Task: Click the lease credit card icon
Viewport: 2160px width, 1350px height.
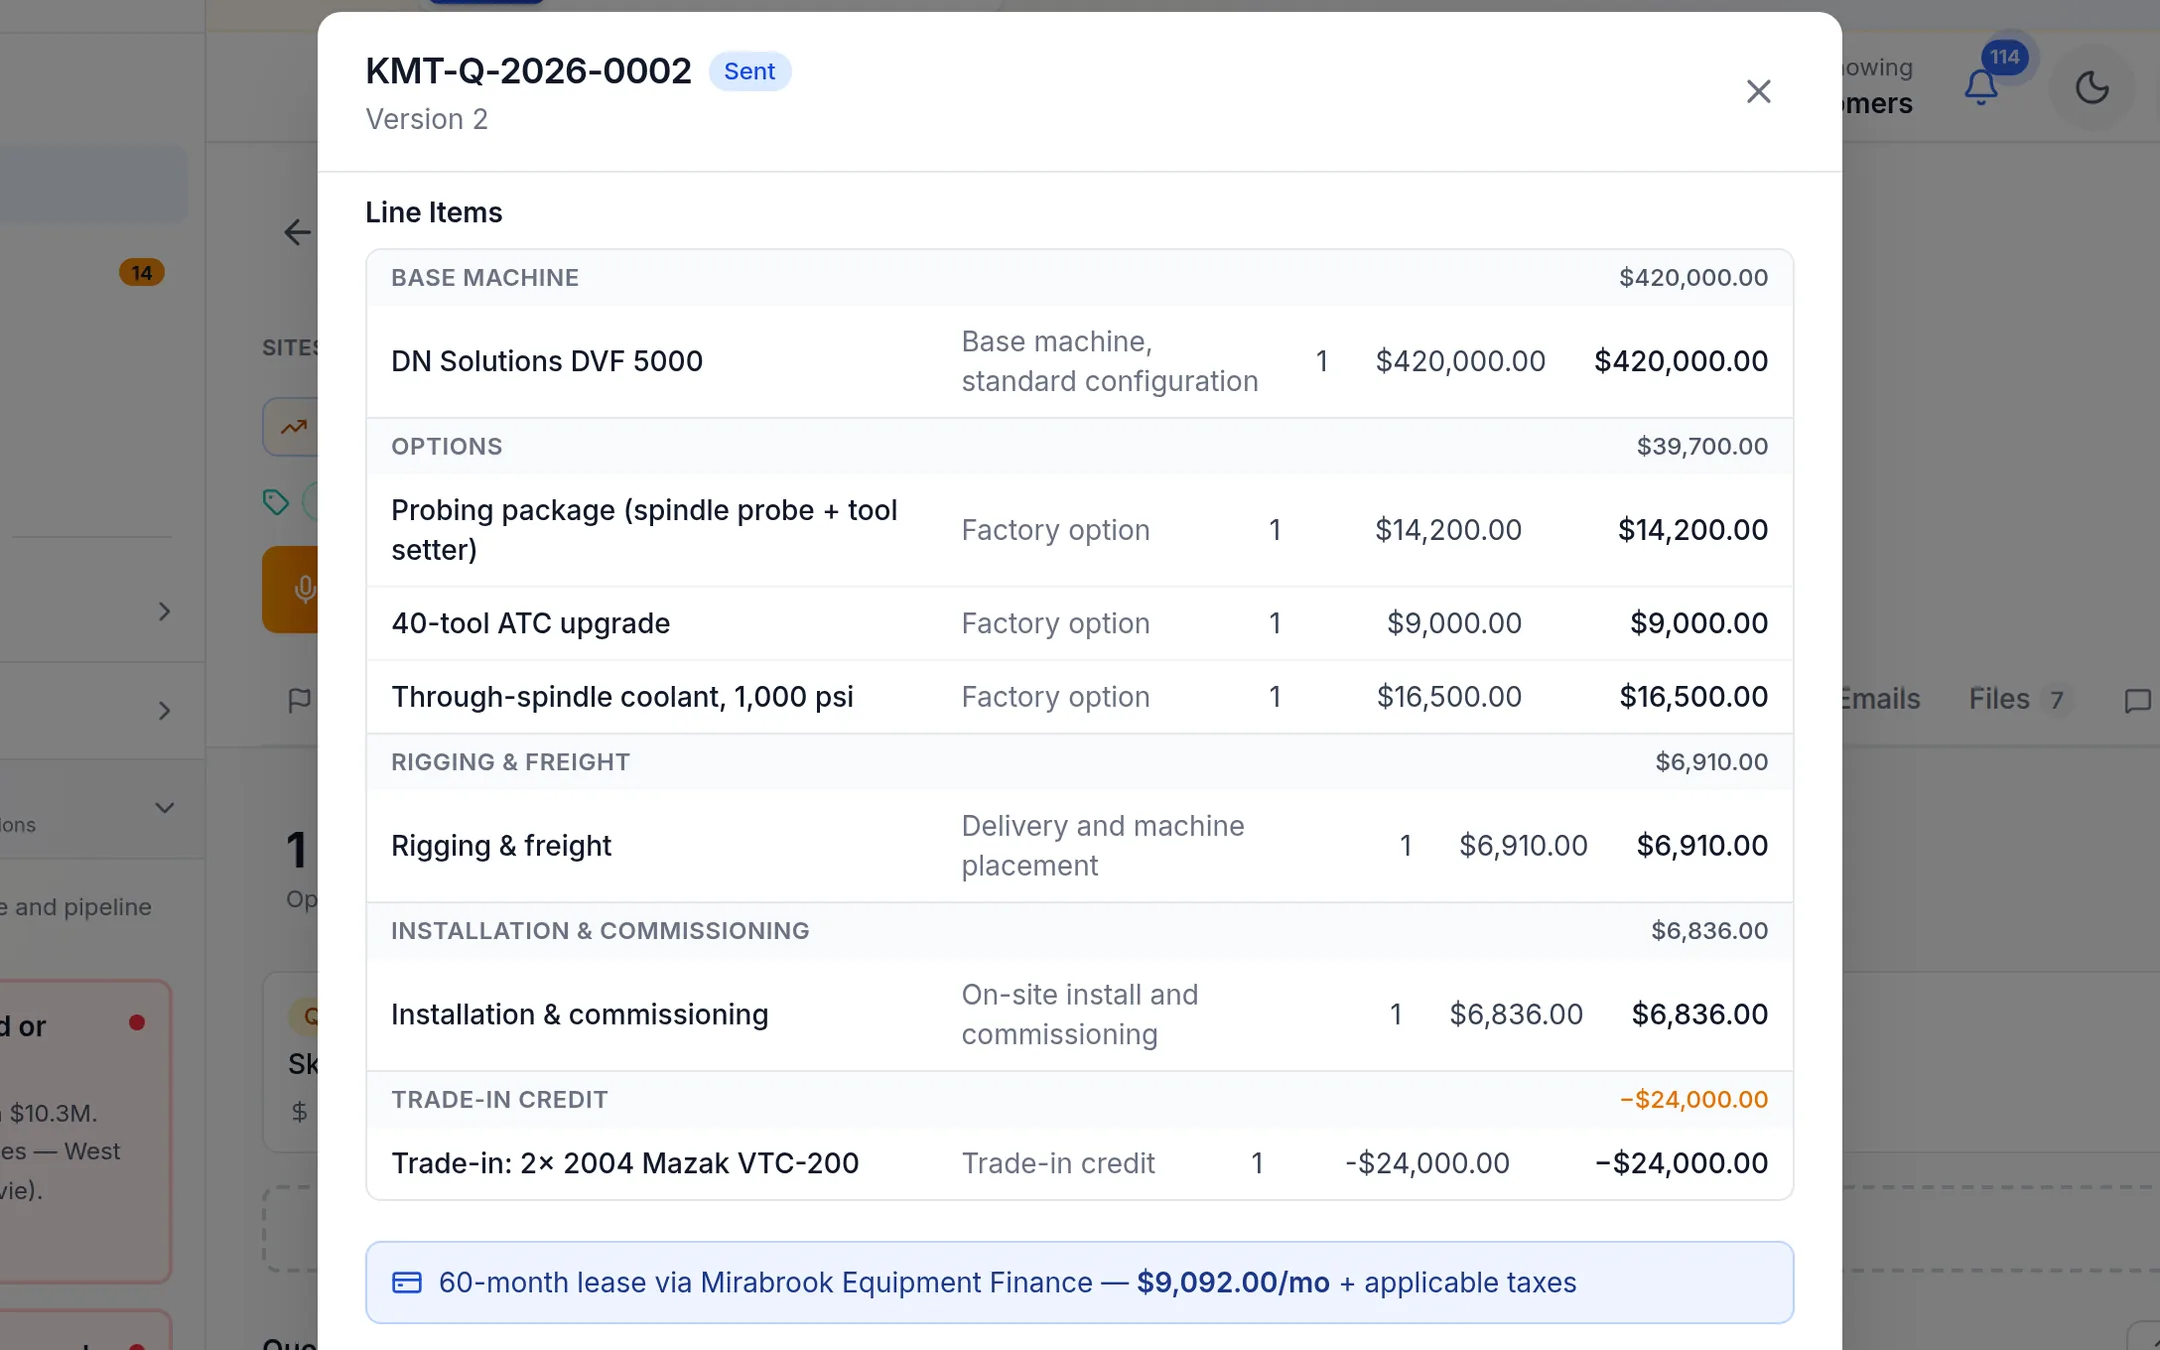Action: pyautogui.click(x=407, y=1282)
